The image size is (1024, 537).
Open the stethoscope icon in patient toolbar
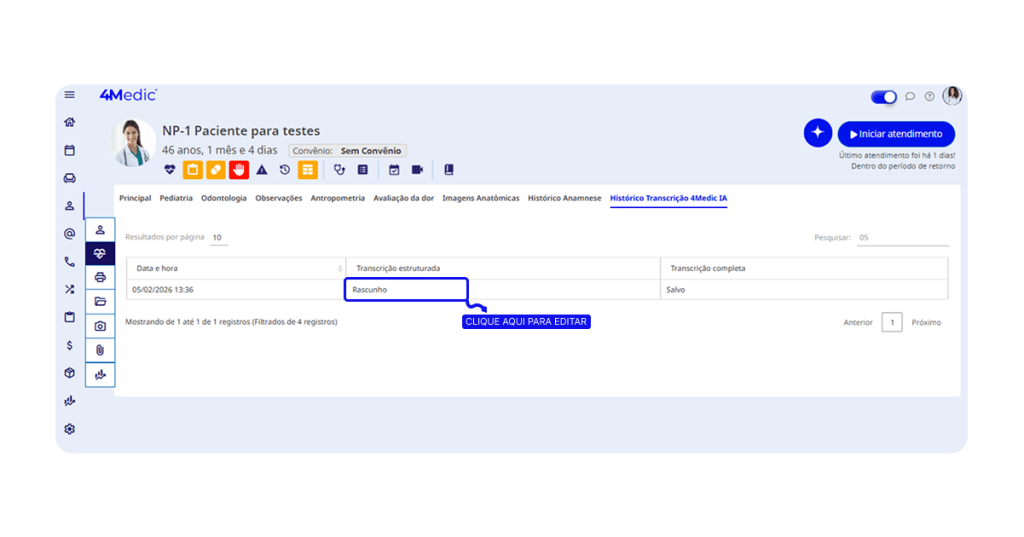(x=340, y=170)
